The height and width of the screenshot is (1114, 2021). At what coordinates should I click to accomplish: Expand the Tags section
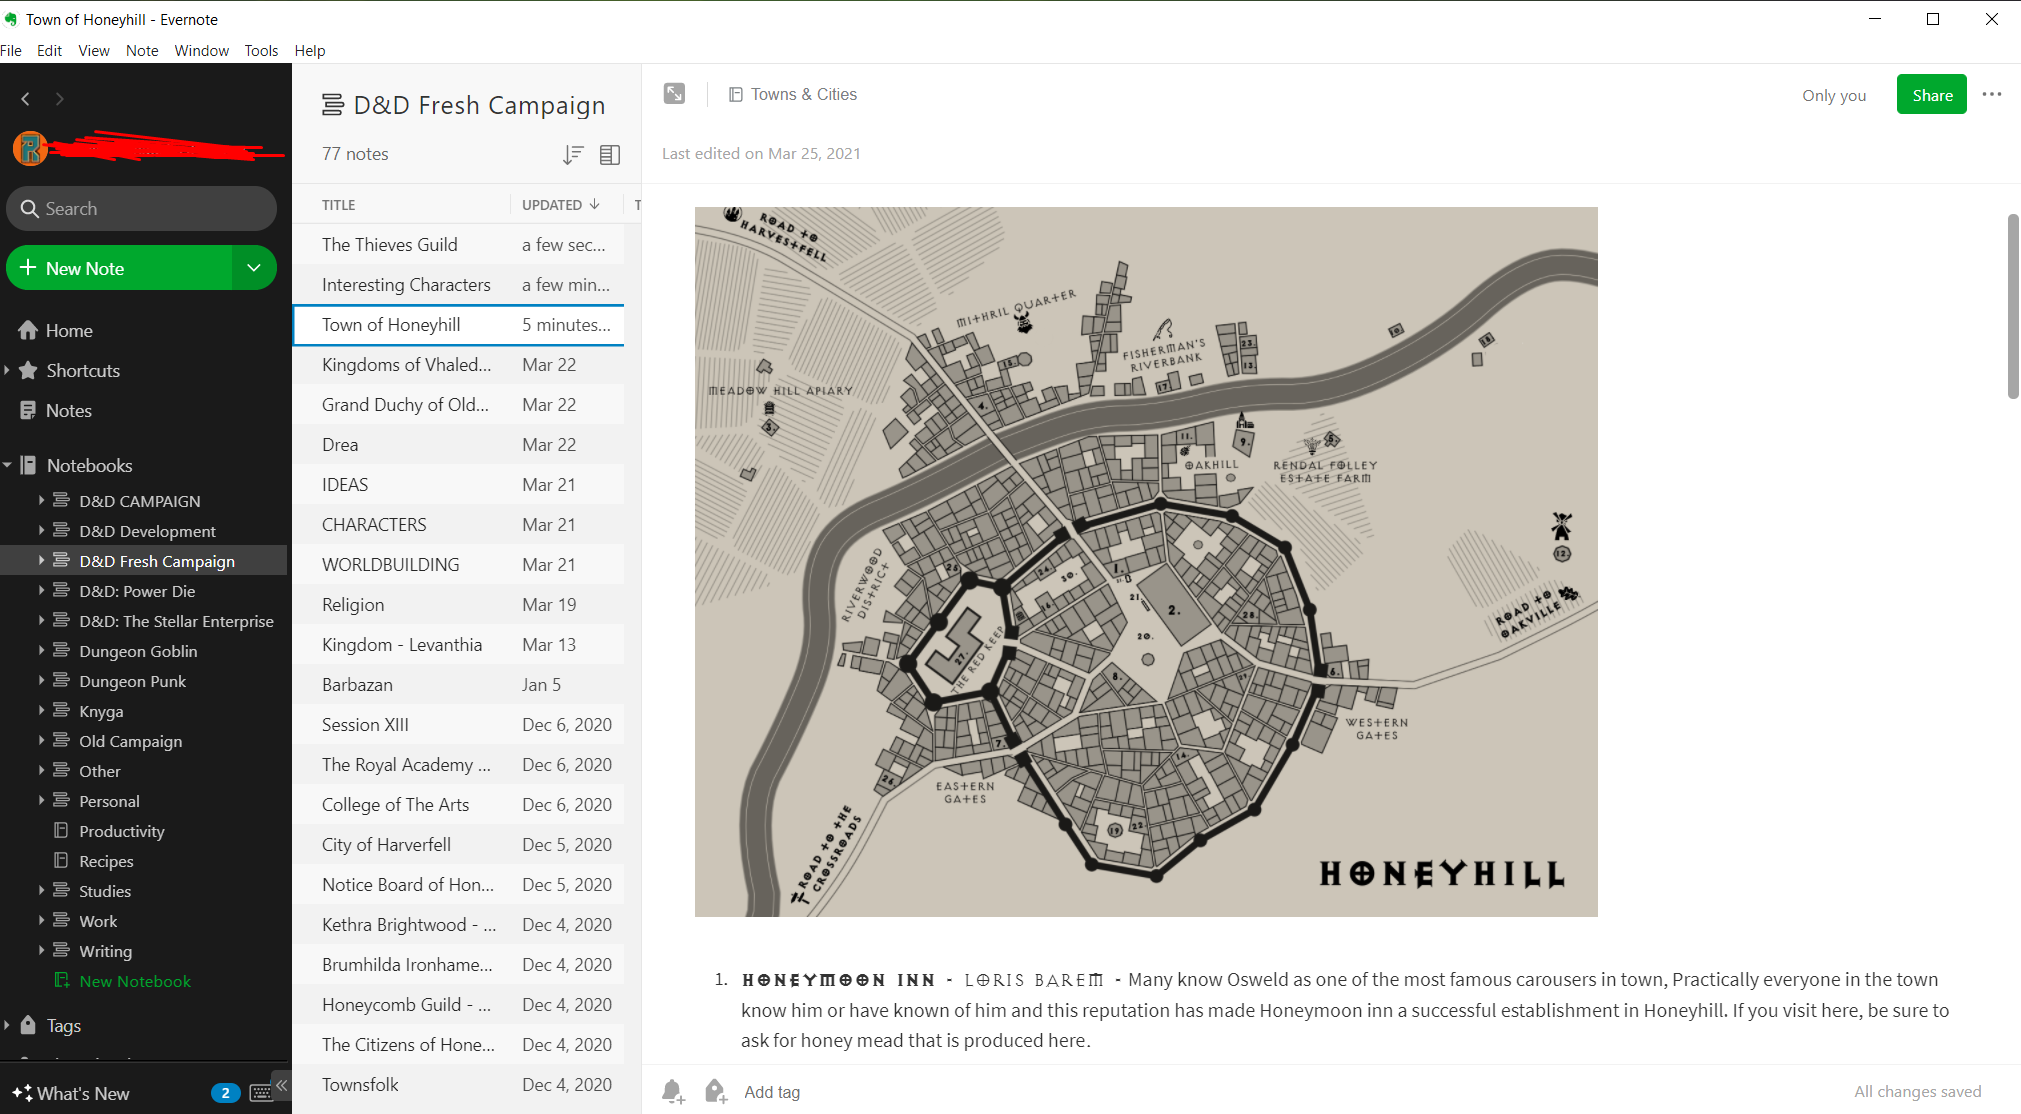coord(8,1025)
